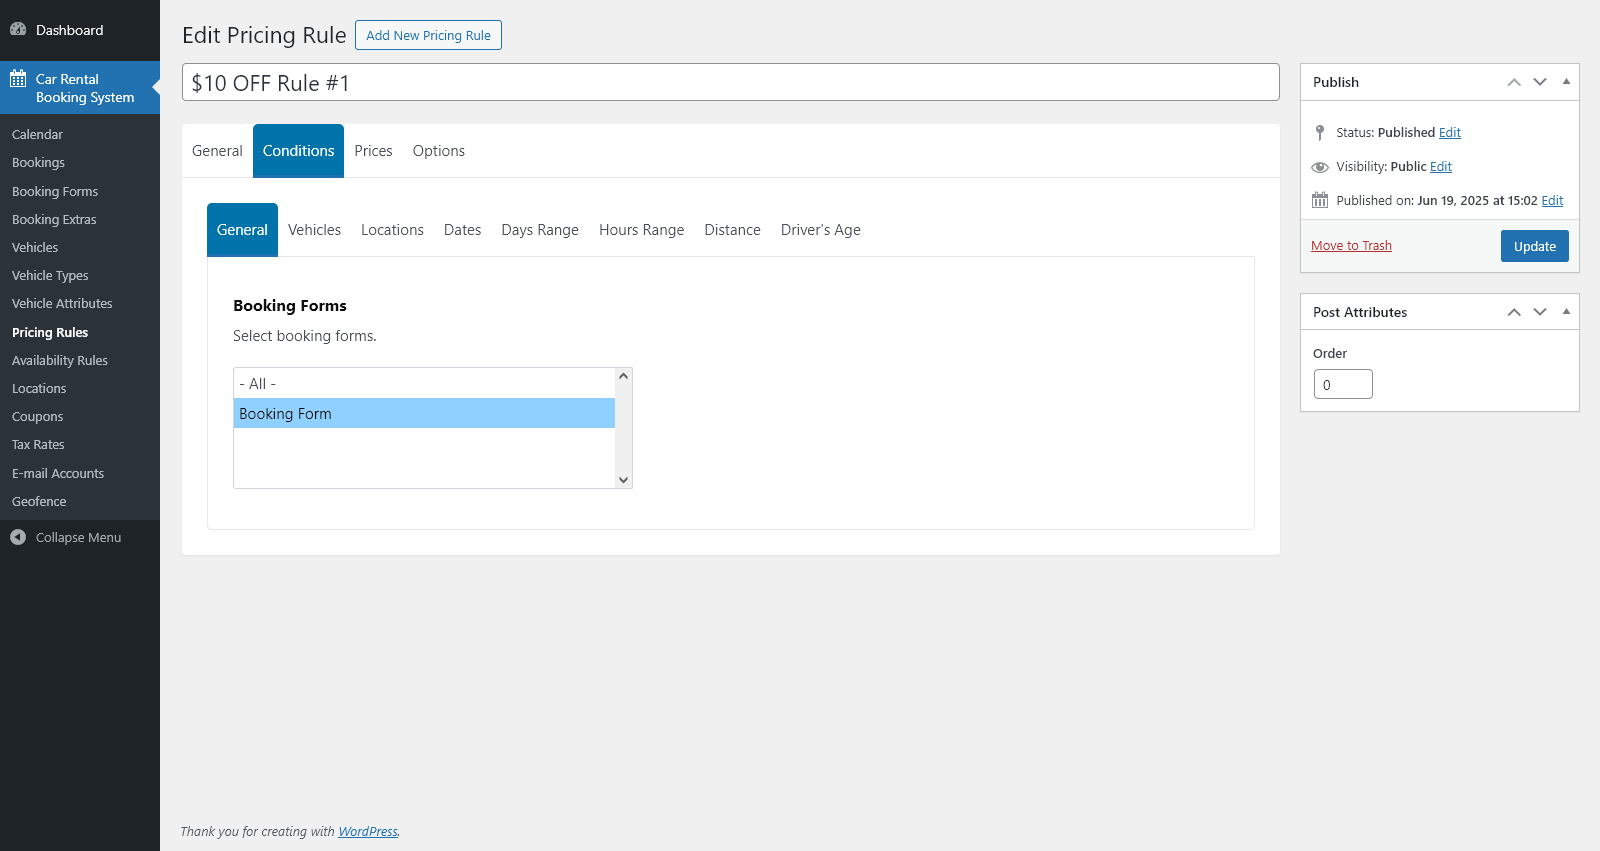Screen dimensions: 1600x851
Task: Select '- All -' in booking forms list
Action: click(x=424, y=384)
